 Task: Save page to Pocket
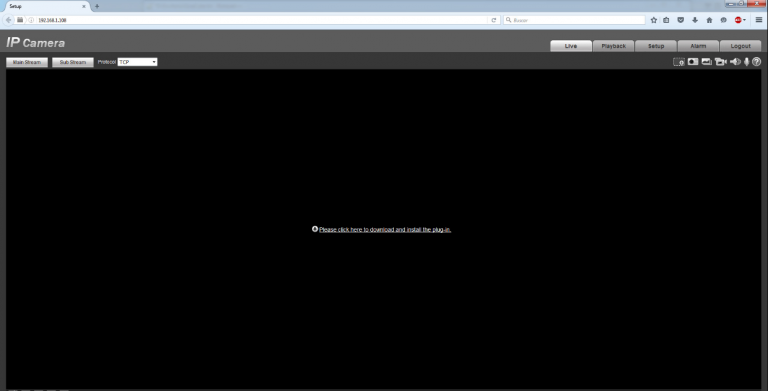[x=680, y=20]
